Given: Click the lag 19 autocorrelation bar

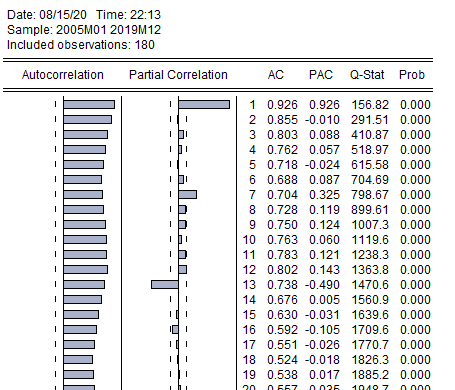Looking at the screenshot, I should (x=78, y=375).
